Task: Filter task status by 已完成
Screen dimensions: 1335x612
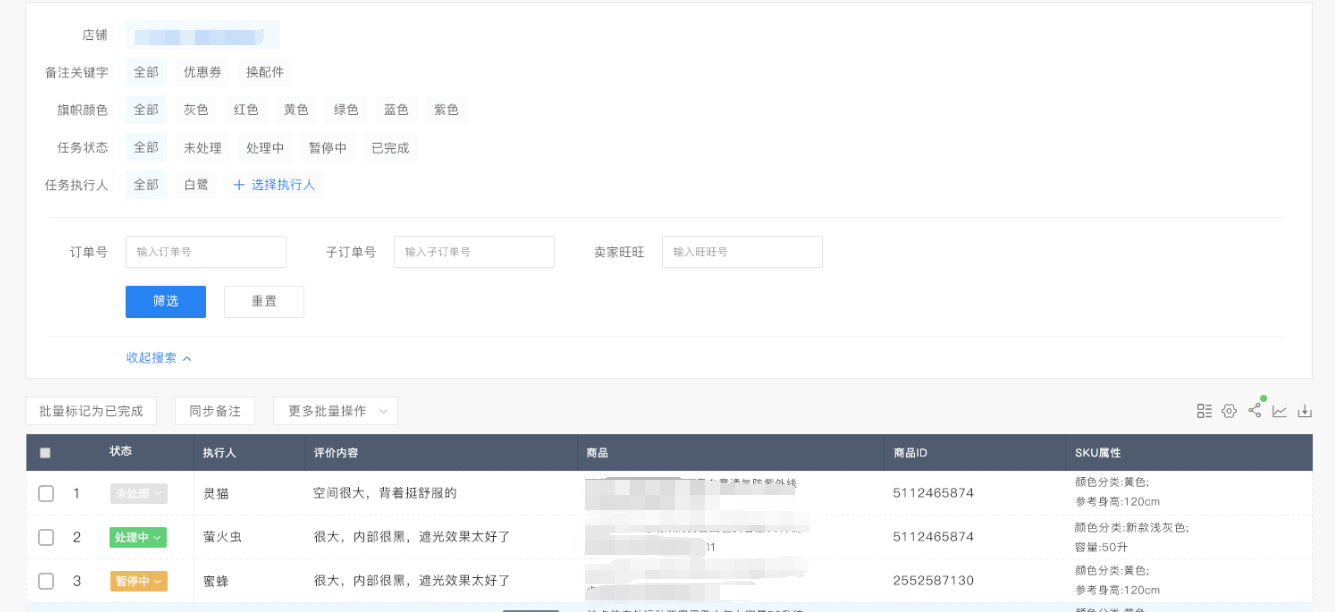Action: coord(390,148)
